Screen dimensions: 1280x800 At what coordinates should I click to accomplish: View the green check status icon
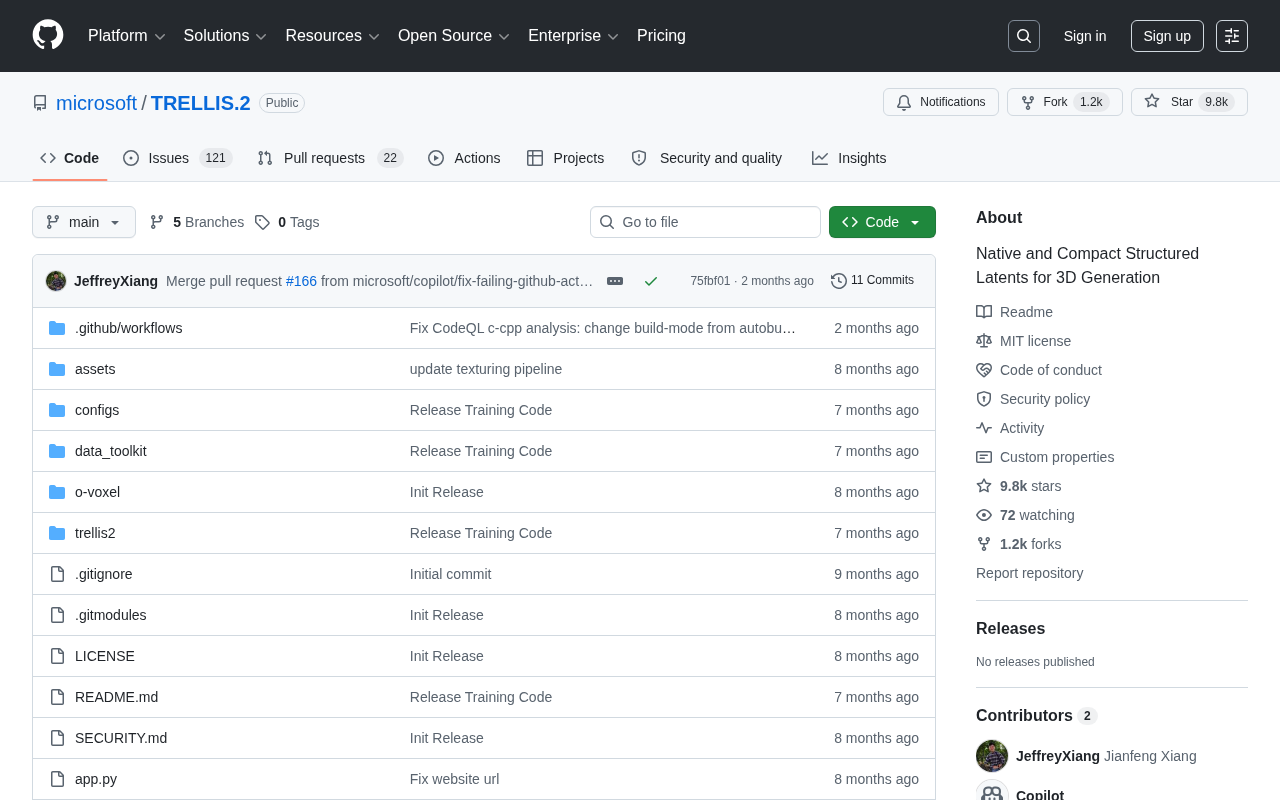pyautogui.click(x=651, y=281)
